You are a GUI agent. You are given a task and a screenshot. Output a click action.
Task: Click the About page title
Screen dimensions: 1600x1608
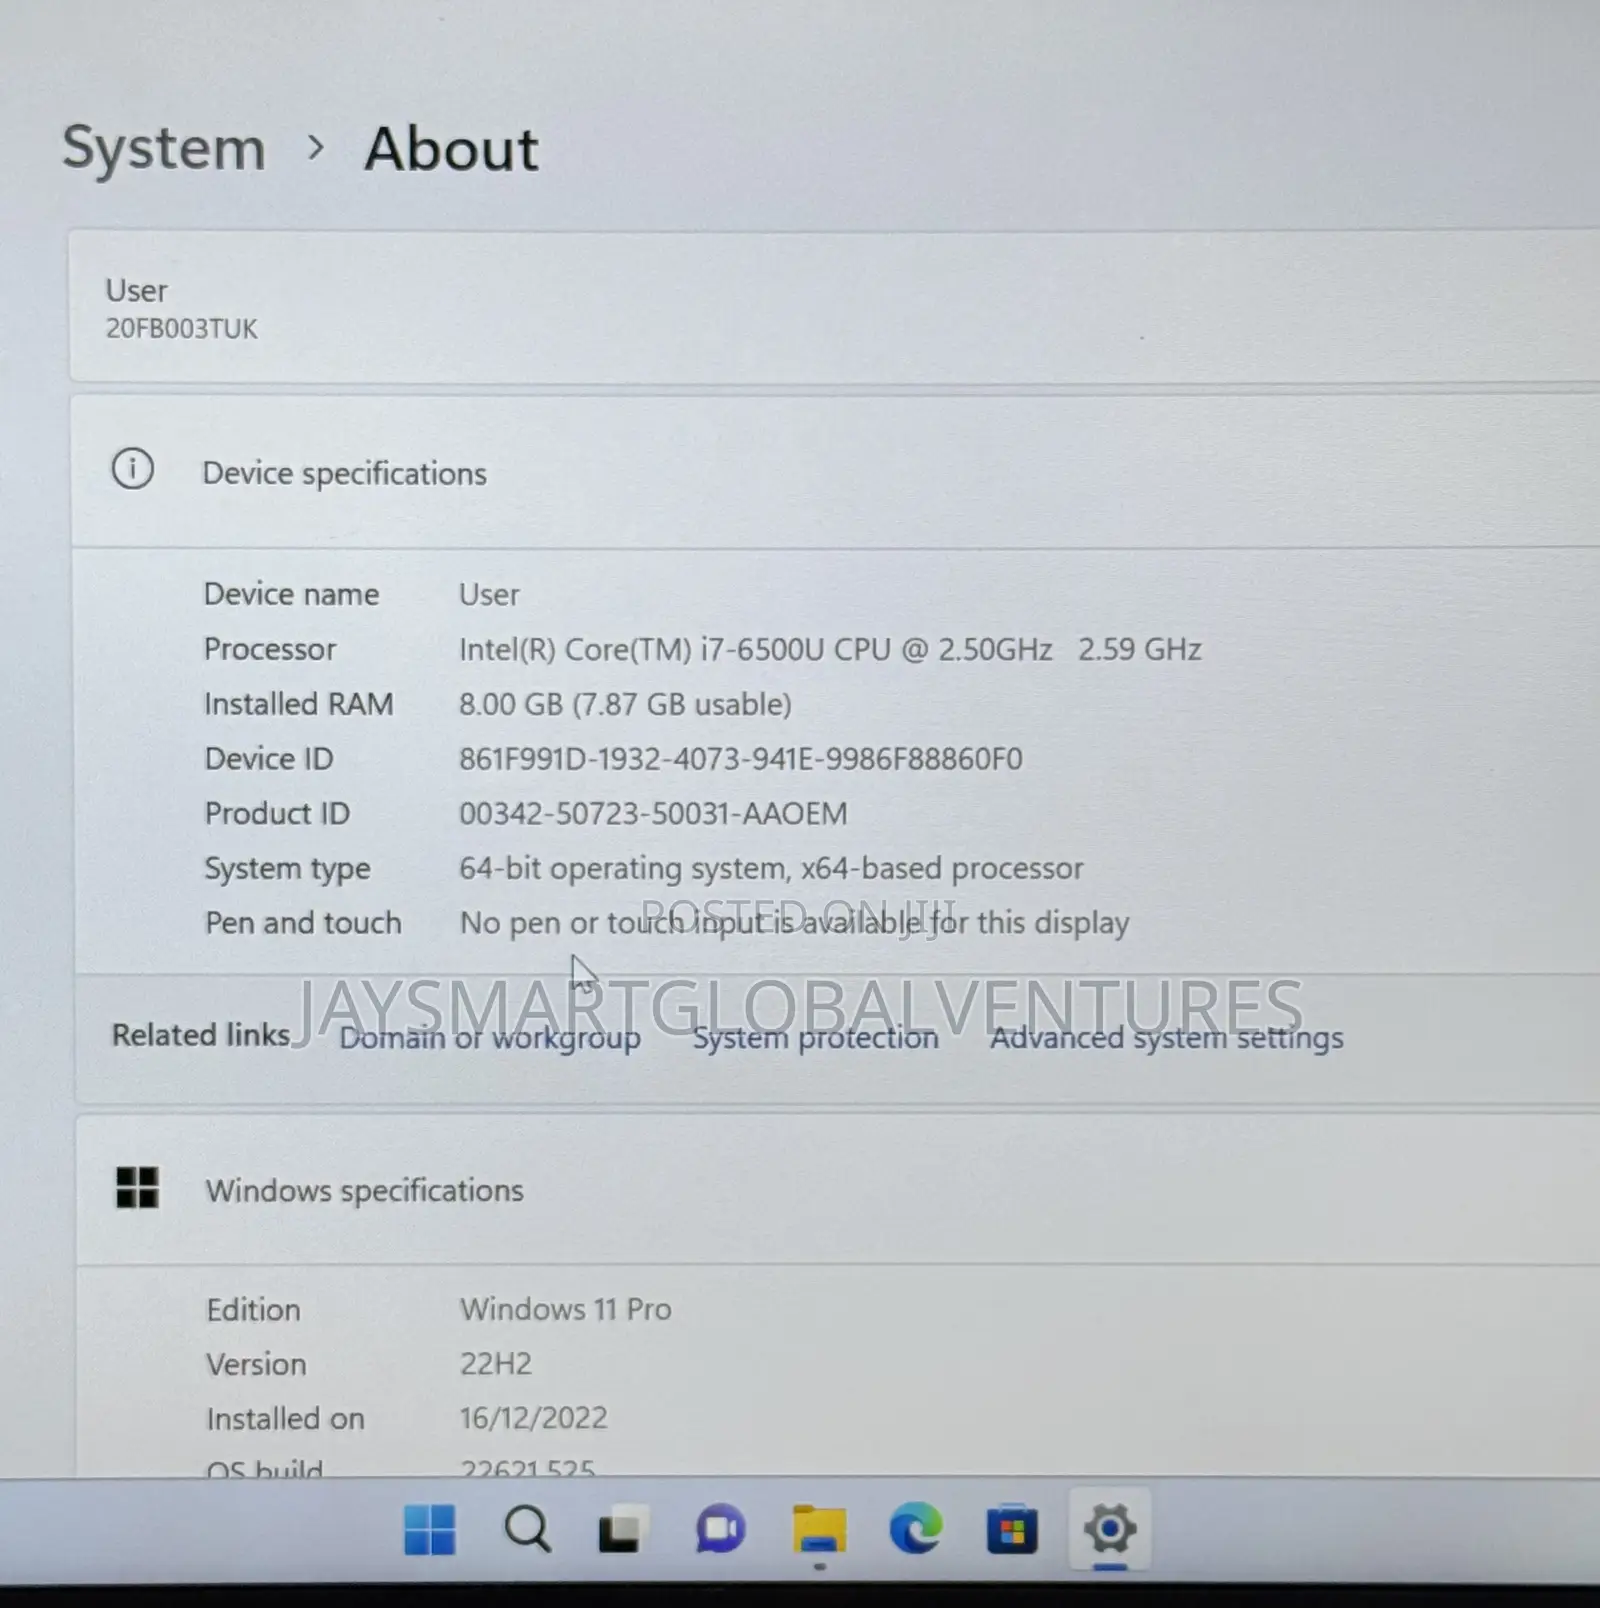(x=451, y=150)
